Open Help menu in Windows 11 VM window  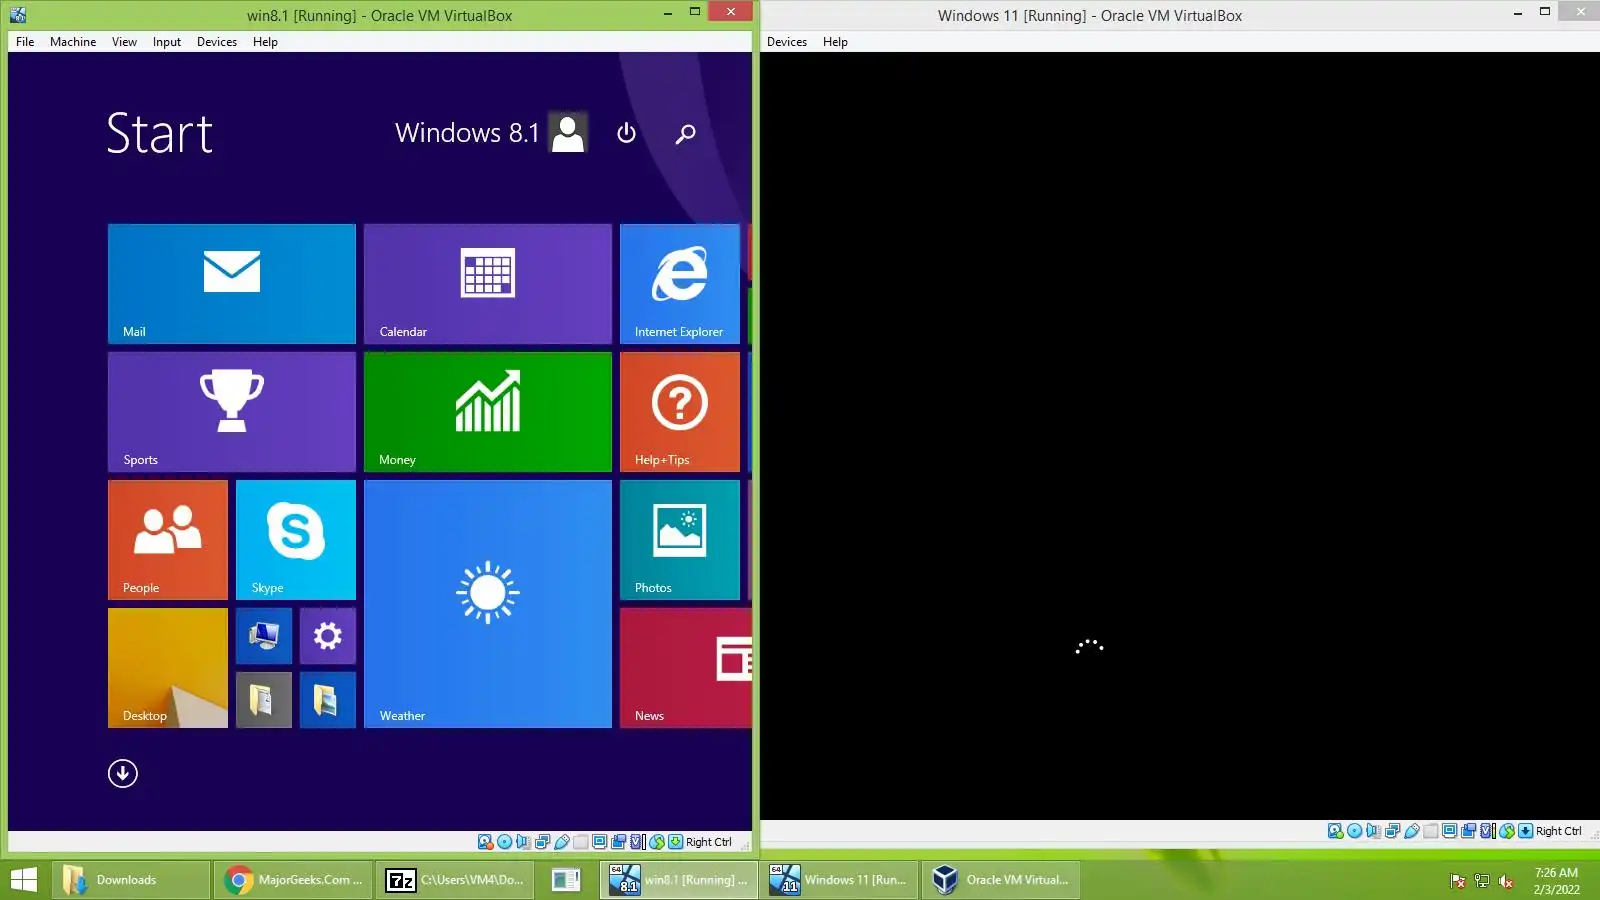pyautogui.click(x=835, y=42)
